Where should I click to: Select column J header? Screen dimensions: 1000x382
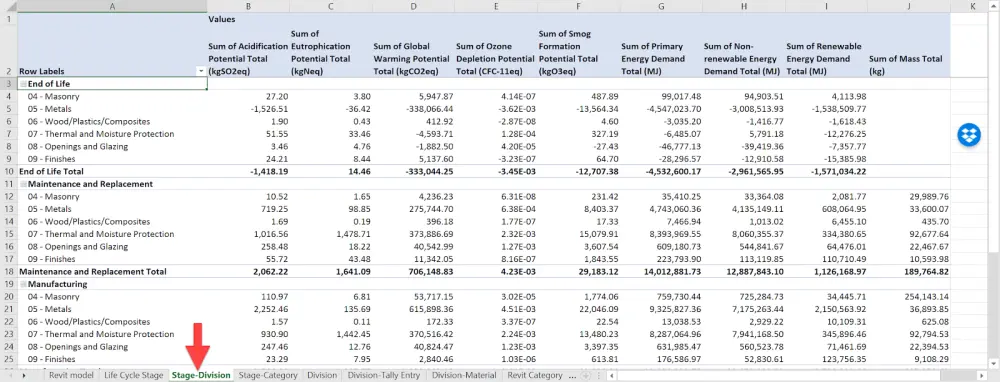909,6
